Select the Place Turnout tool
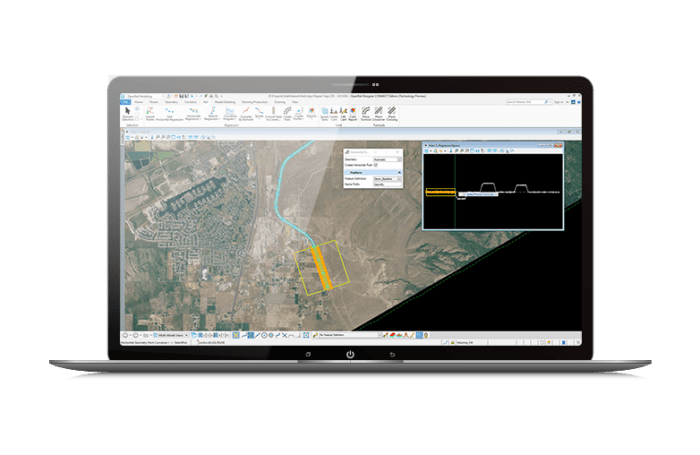Screen dimensions: 700x455 (x=366, y=112)
